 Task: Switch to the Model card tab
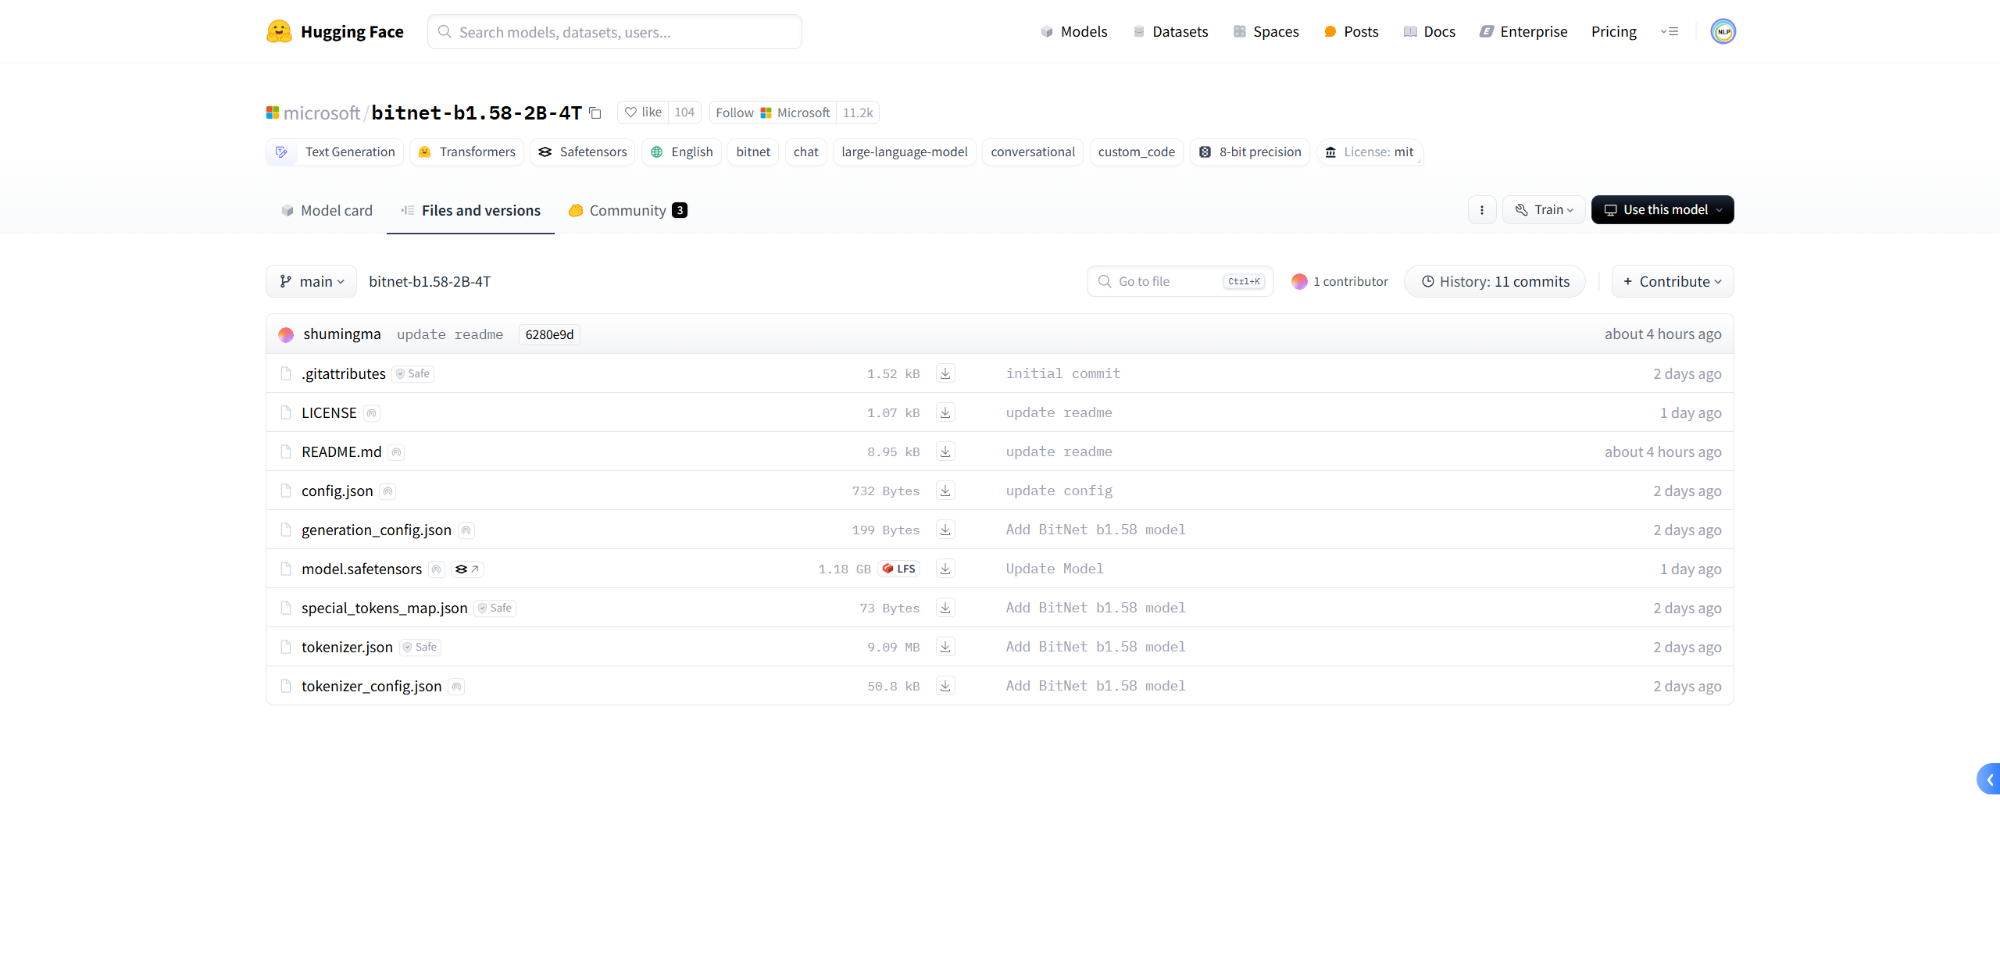tap(327, 211)
